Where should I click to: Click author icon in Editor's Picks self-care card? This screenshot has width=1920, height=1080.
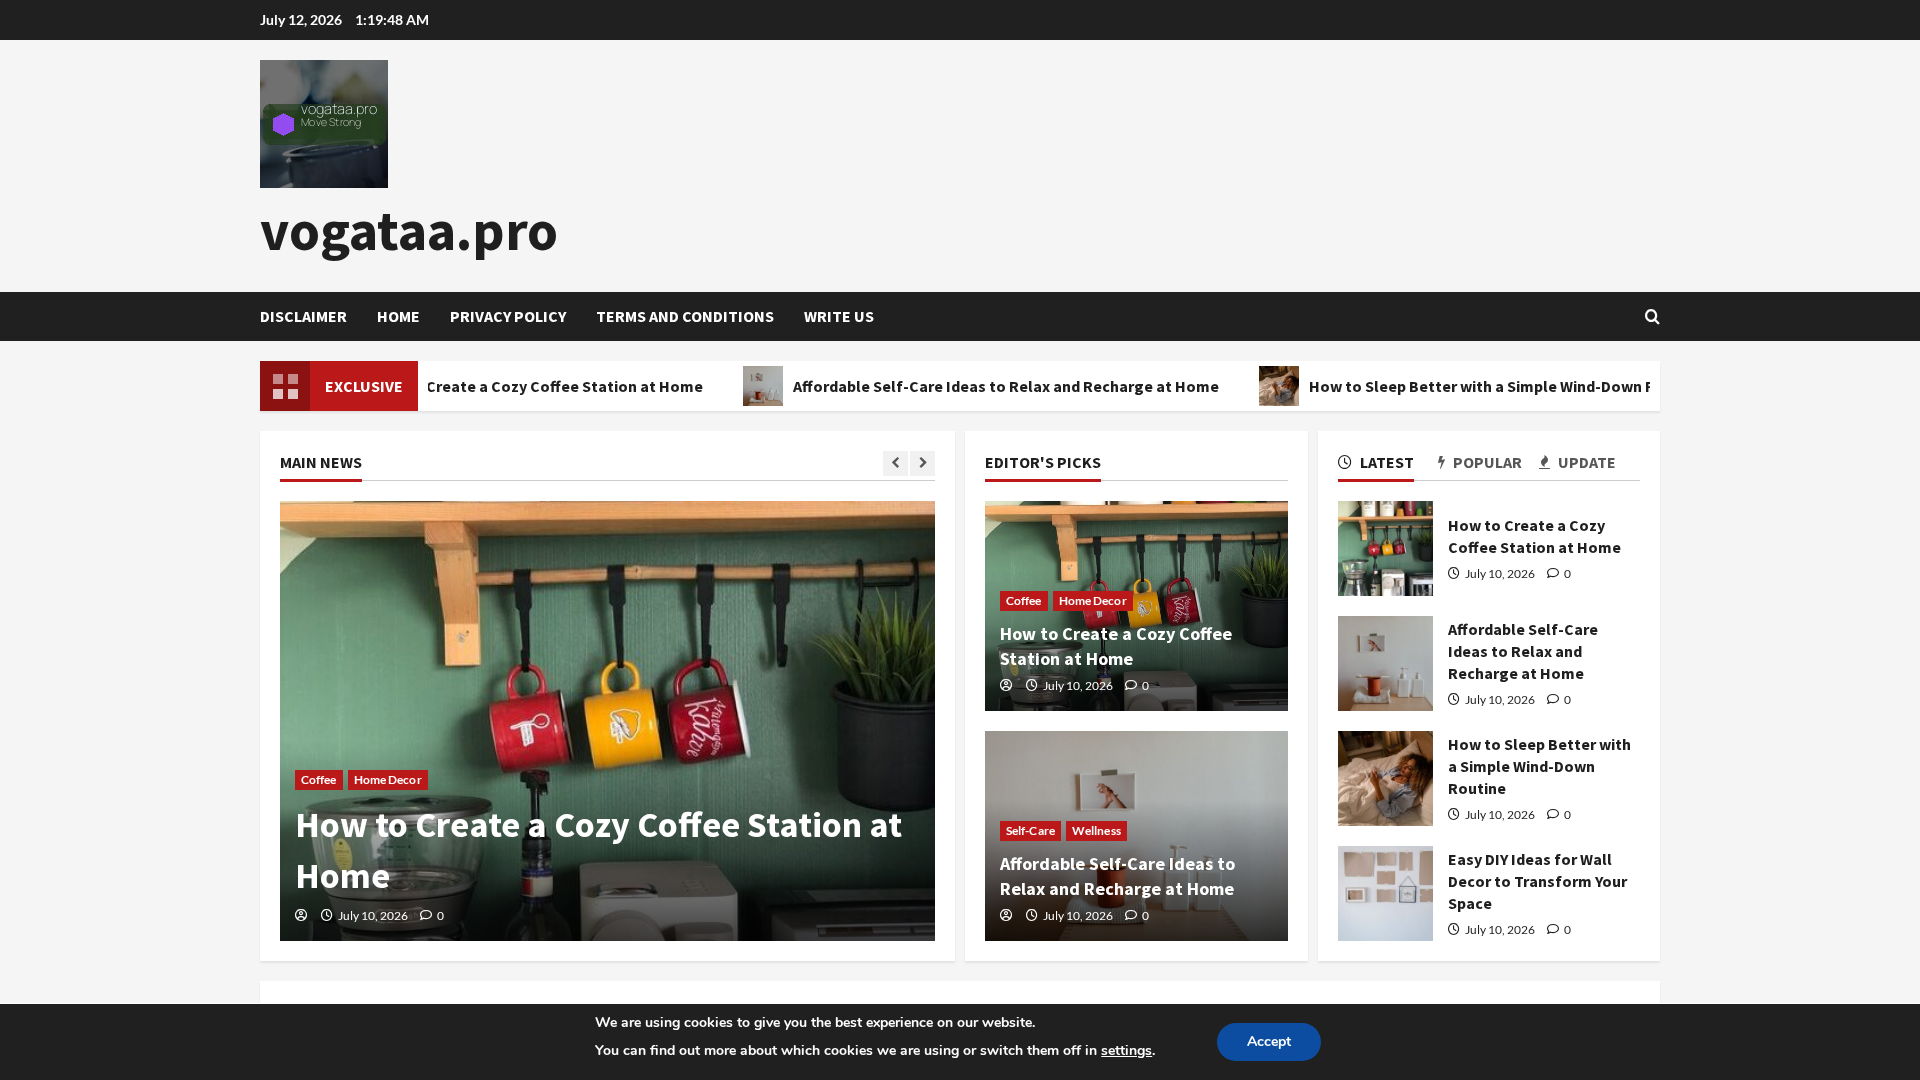[x=1006, y=915]
